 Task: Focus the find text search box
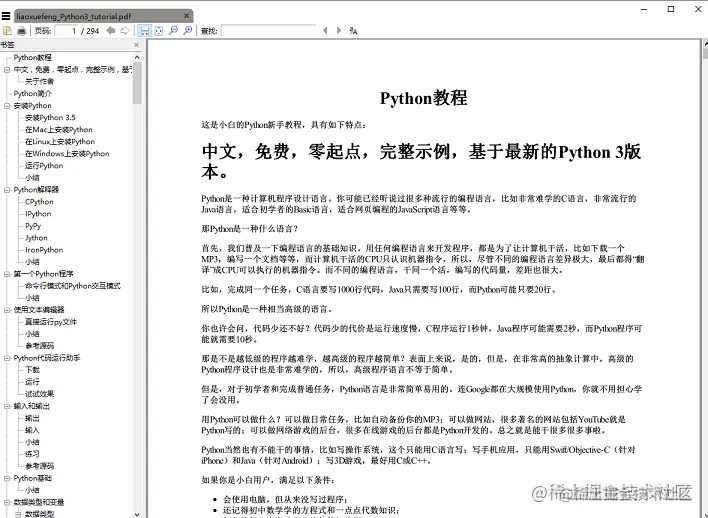[268, 31]
